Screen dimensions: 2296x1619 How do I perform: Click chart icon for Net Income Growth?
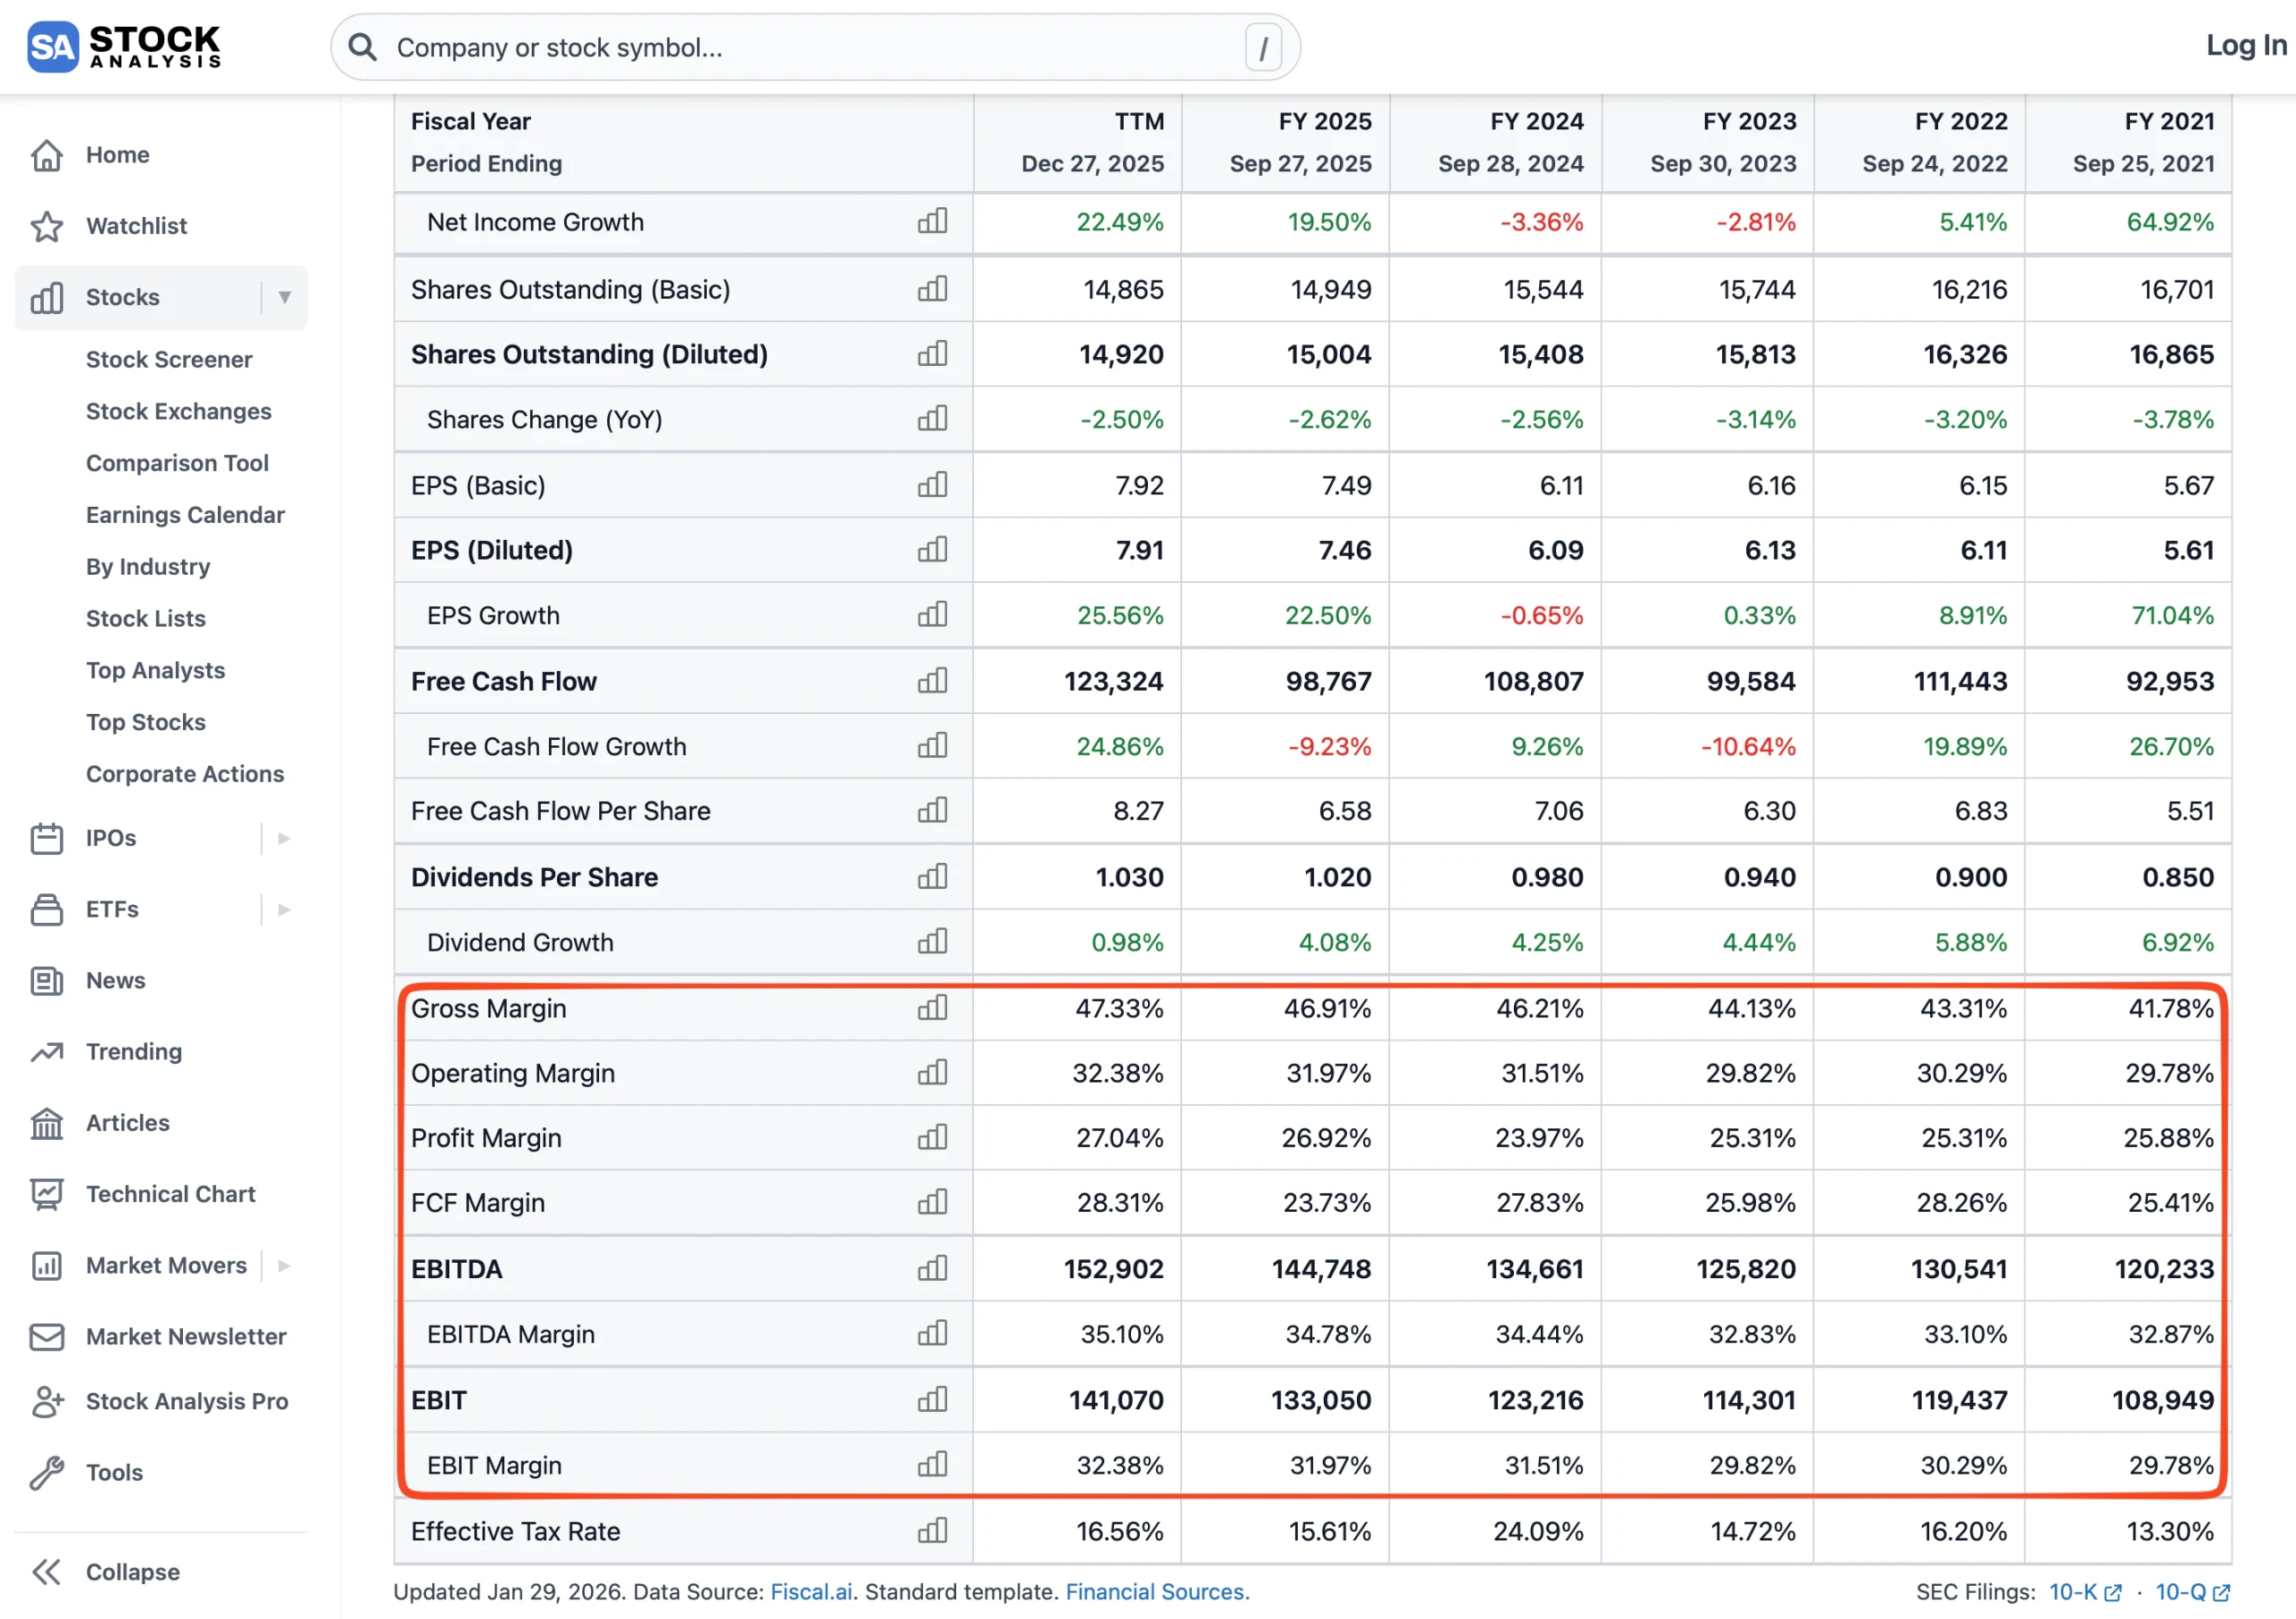[932, 221]
